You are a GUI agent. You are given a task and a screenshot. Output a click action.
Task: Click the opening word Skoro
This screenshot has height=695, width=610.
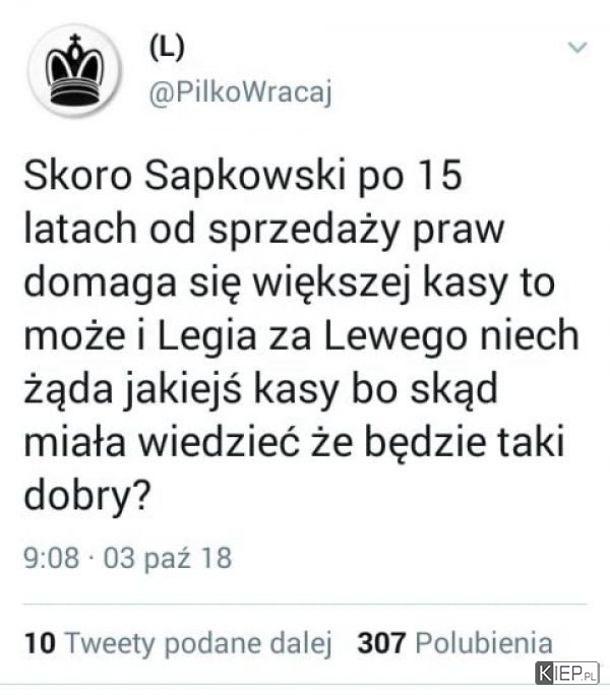pos(78,176)
